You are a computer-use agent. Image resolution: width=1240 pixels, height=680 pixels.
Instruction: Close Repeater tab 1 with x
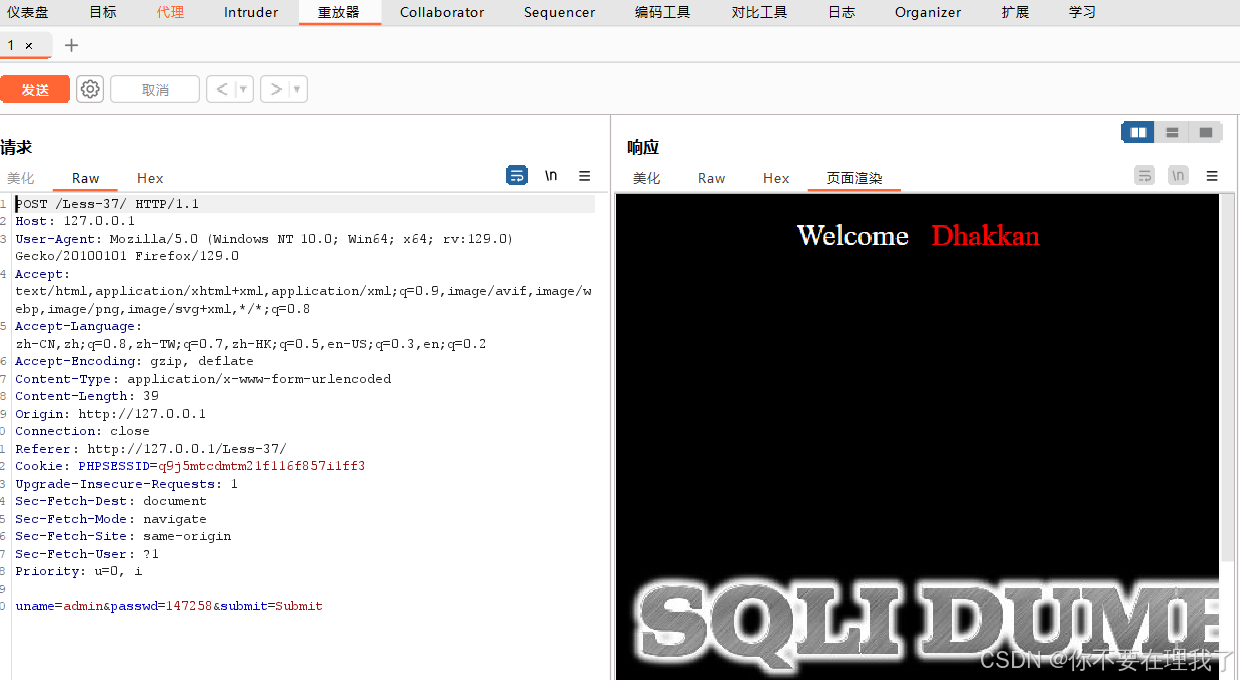pyautogui.click(x=29, y=45)
